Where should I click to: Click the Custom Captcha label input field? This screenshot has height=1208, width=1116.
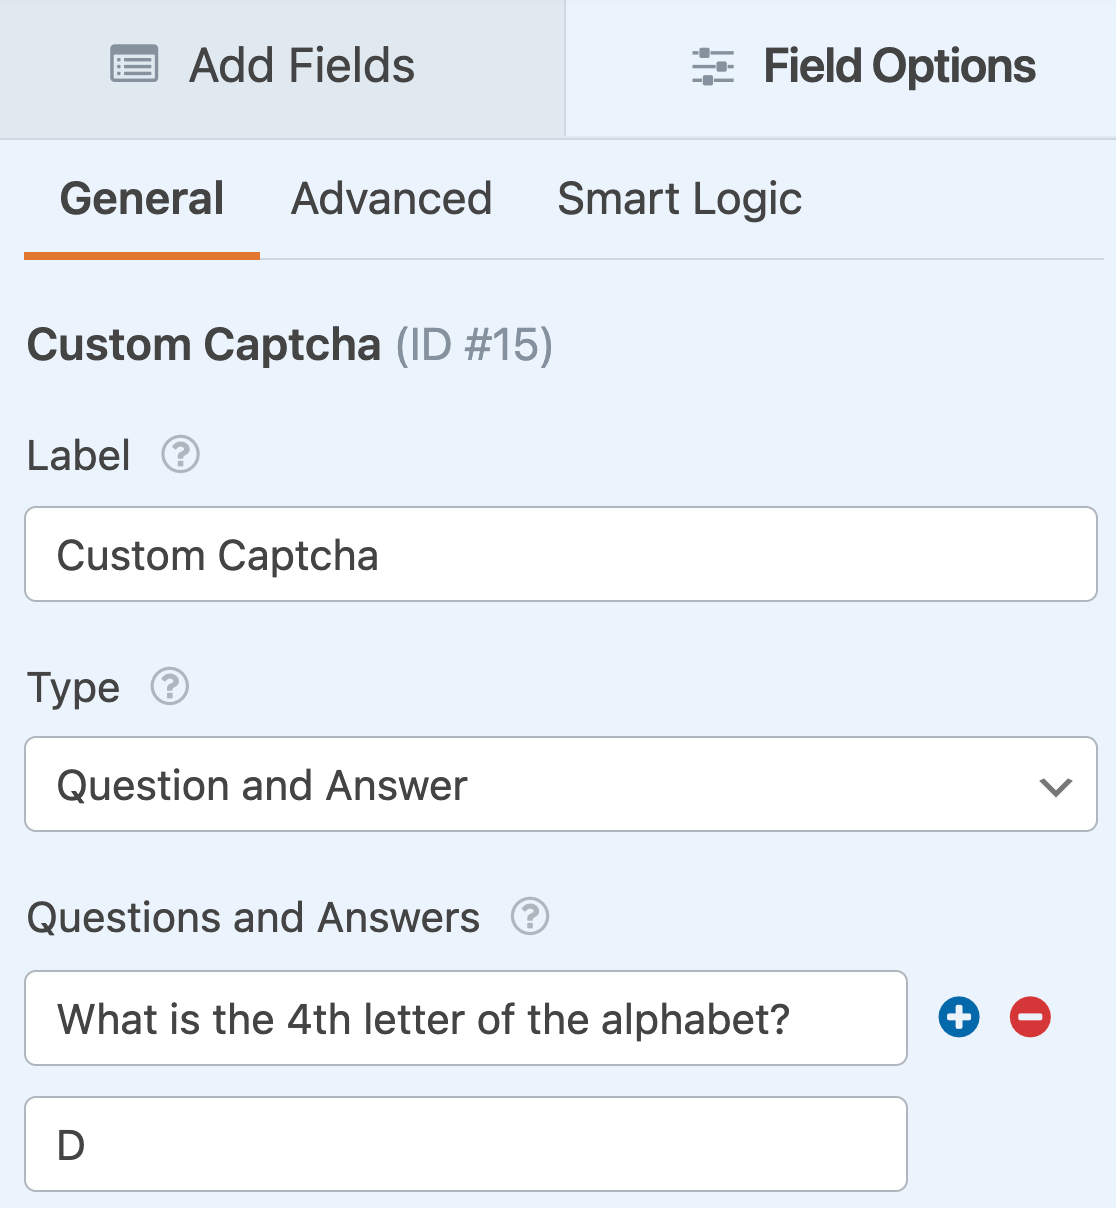pos(560,554)
